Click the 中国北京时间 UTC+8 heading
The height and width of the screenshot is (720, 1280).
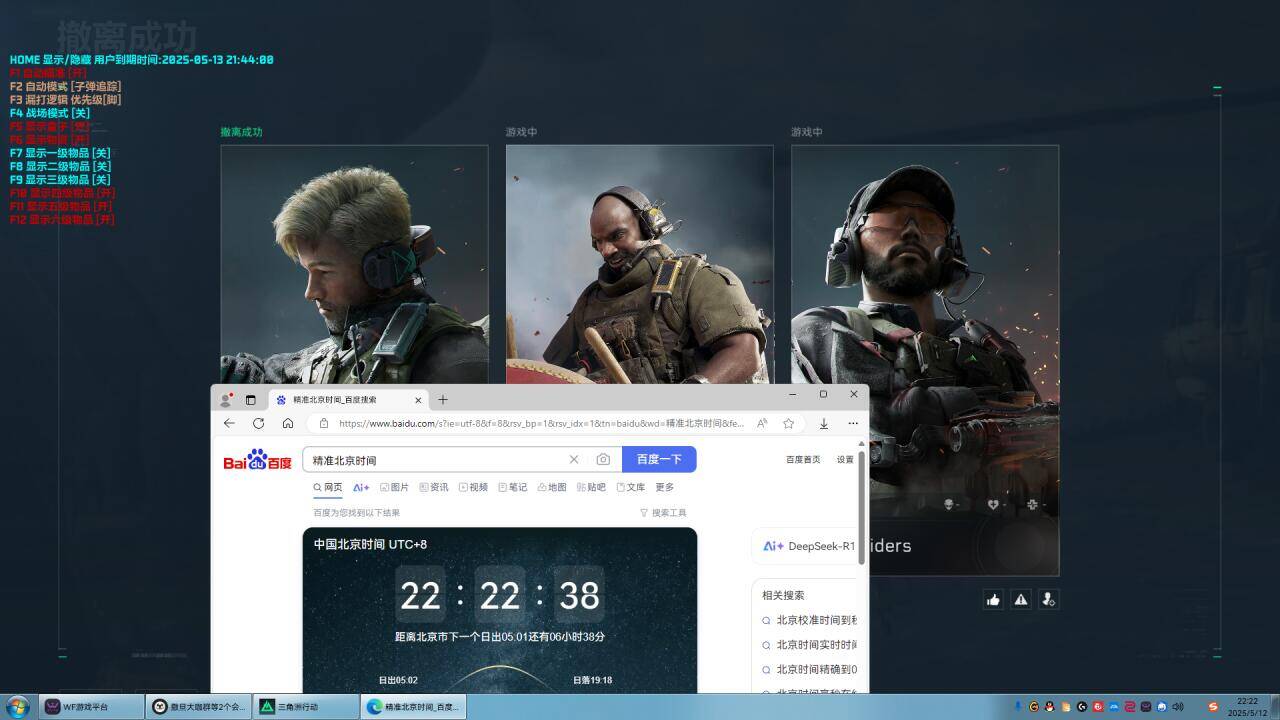point(370,544)
